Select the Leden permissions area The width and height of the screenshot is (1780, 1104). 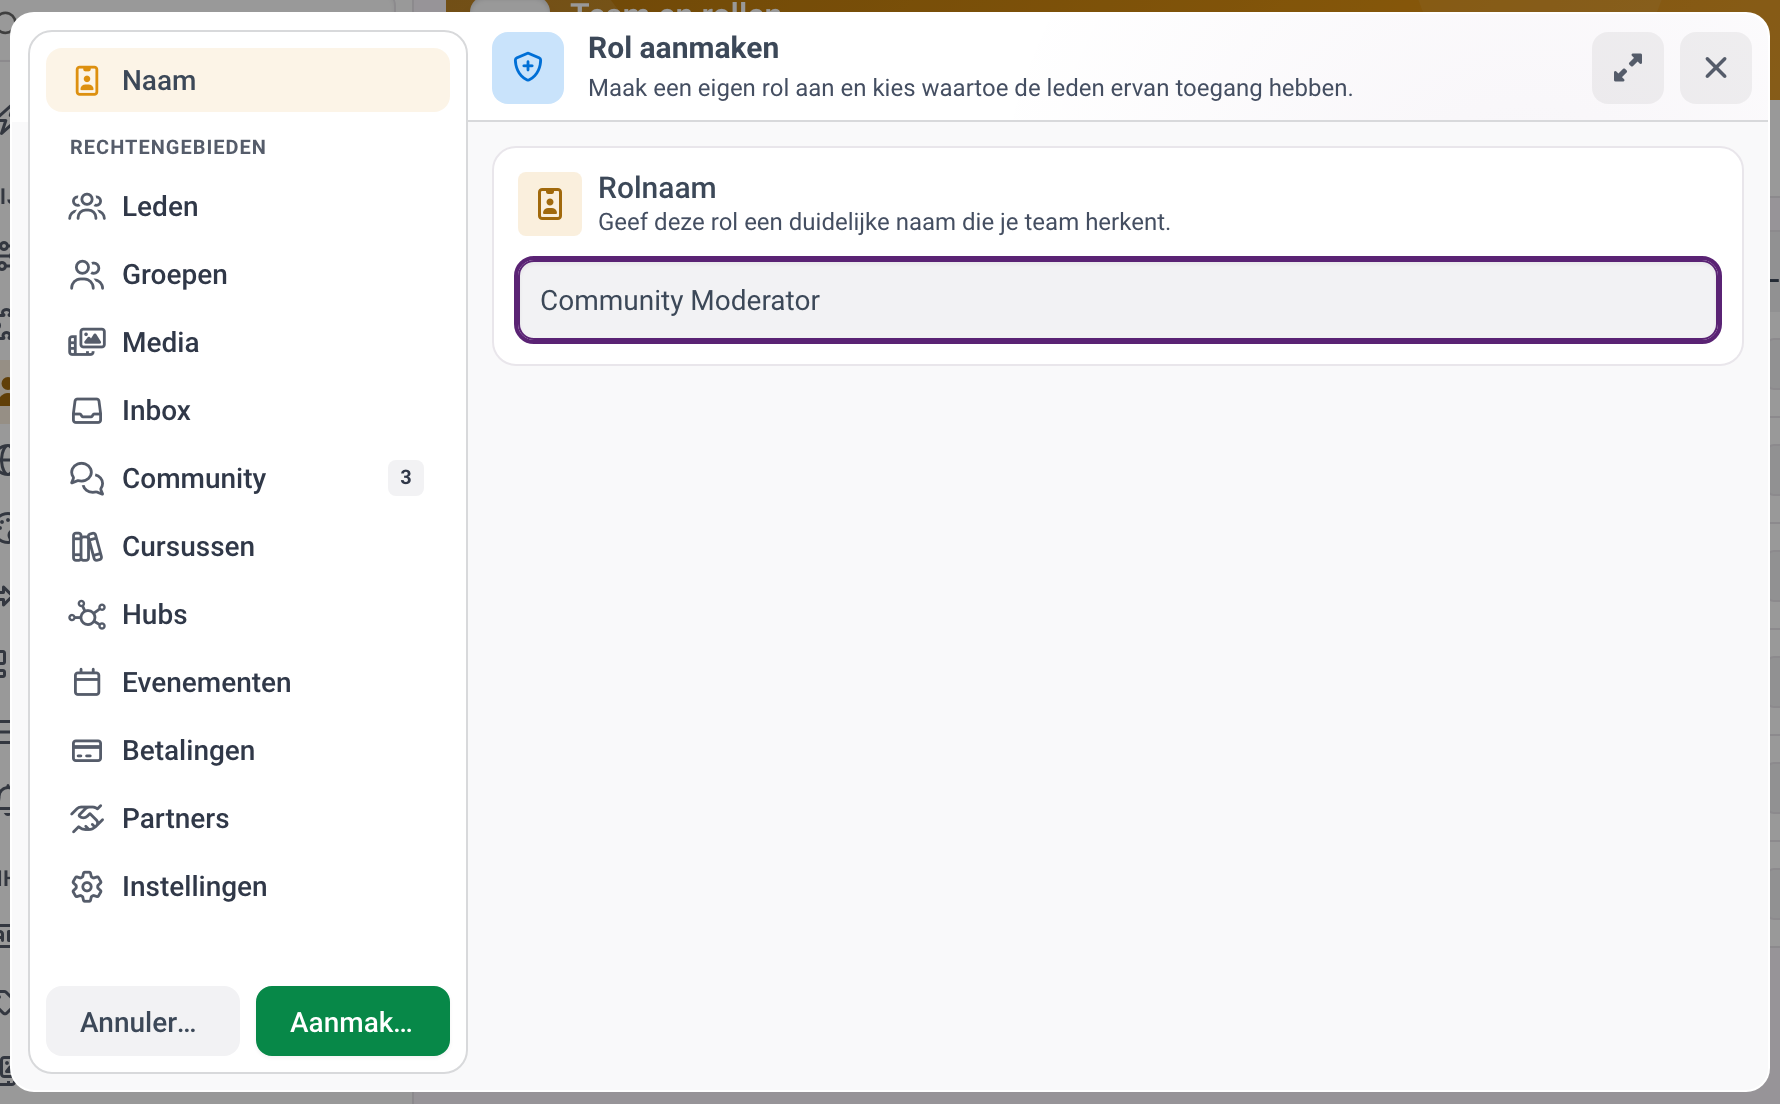pyautogui.click(x=248, y=206)
